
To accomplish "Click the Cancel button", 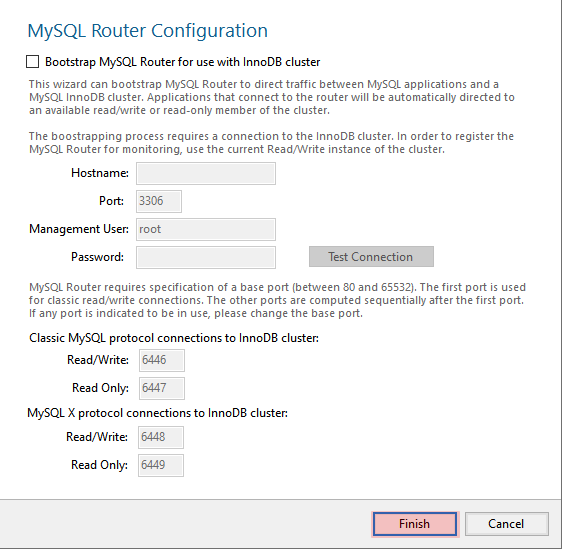I will point(507,524).
